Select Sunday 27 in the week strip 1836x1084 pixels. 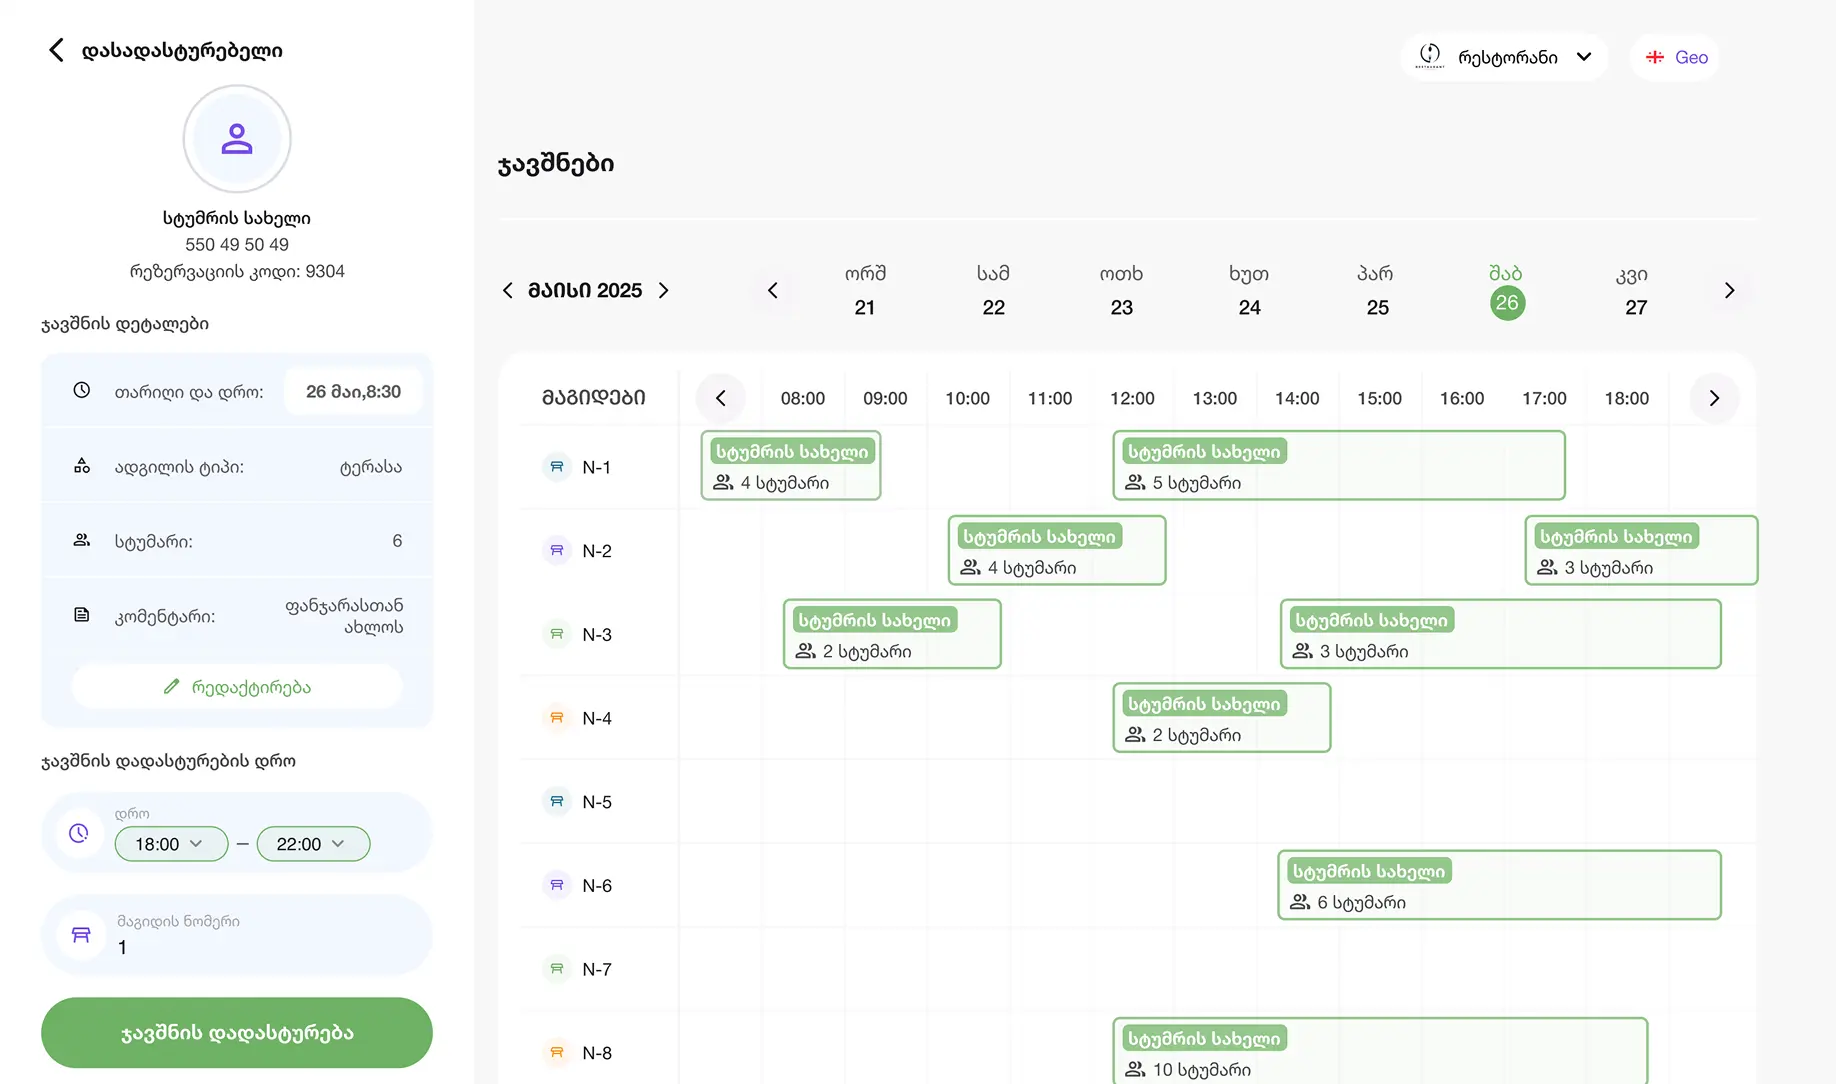(1635, 291)
